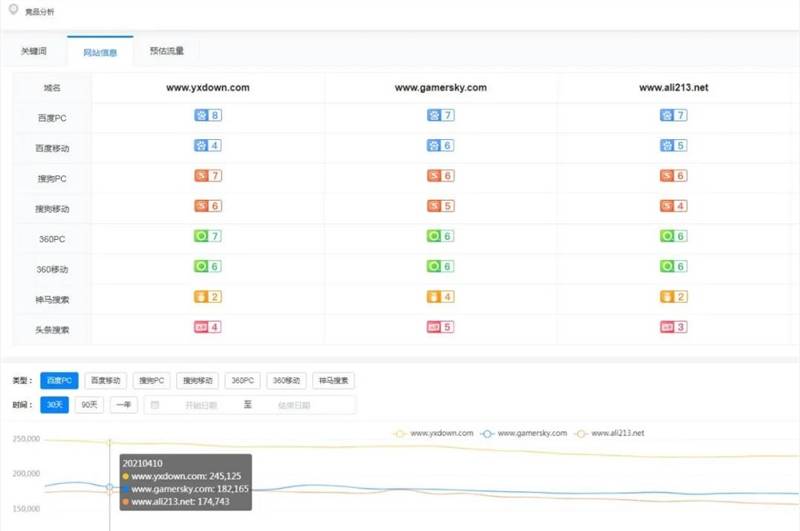The width and height of the screenshot is (800, 531).
Task: Select 百度PC chart type filter
Action: pyautogui.click(x=59, y=381)
